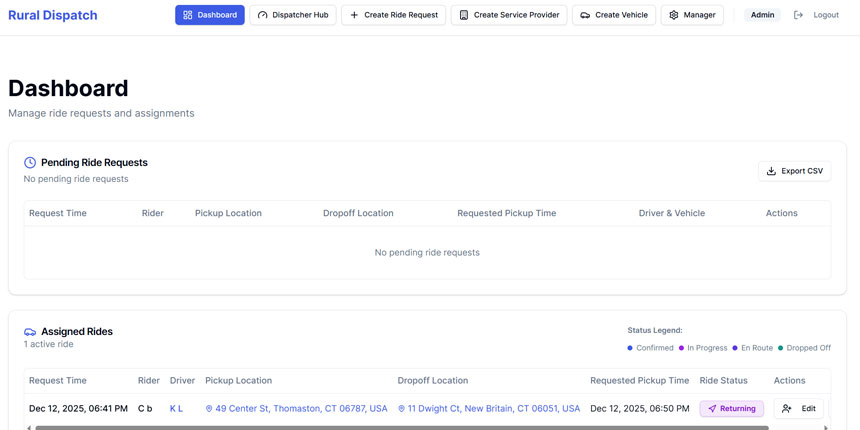Open dropoff address 11 Dwight Ct link
The height and width of the screenshot is (430, 860).
[x=489, y=409]
